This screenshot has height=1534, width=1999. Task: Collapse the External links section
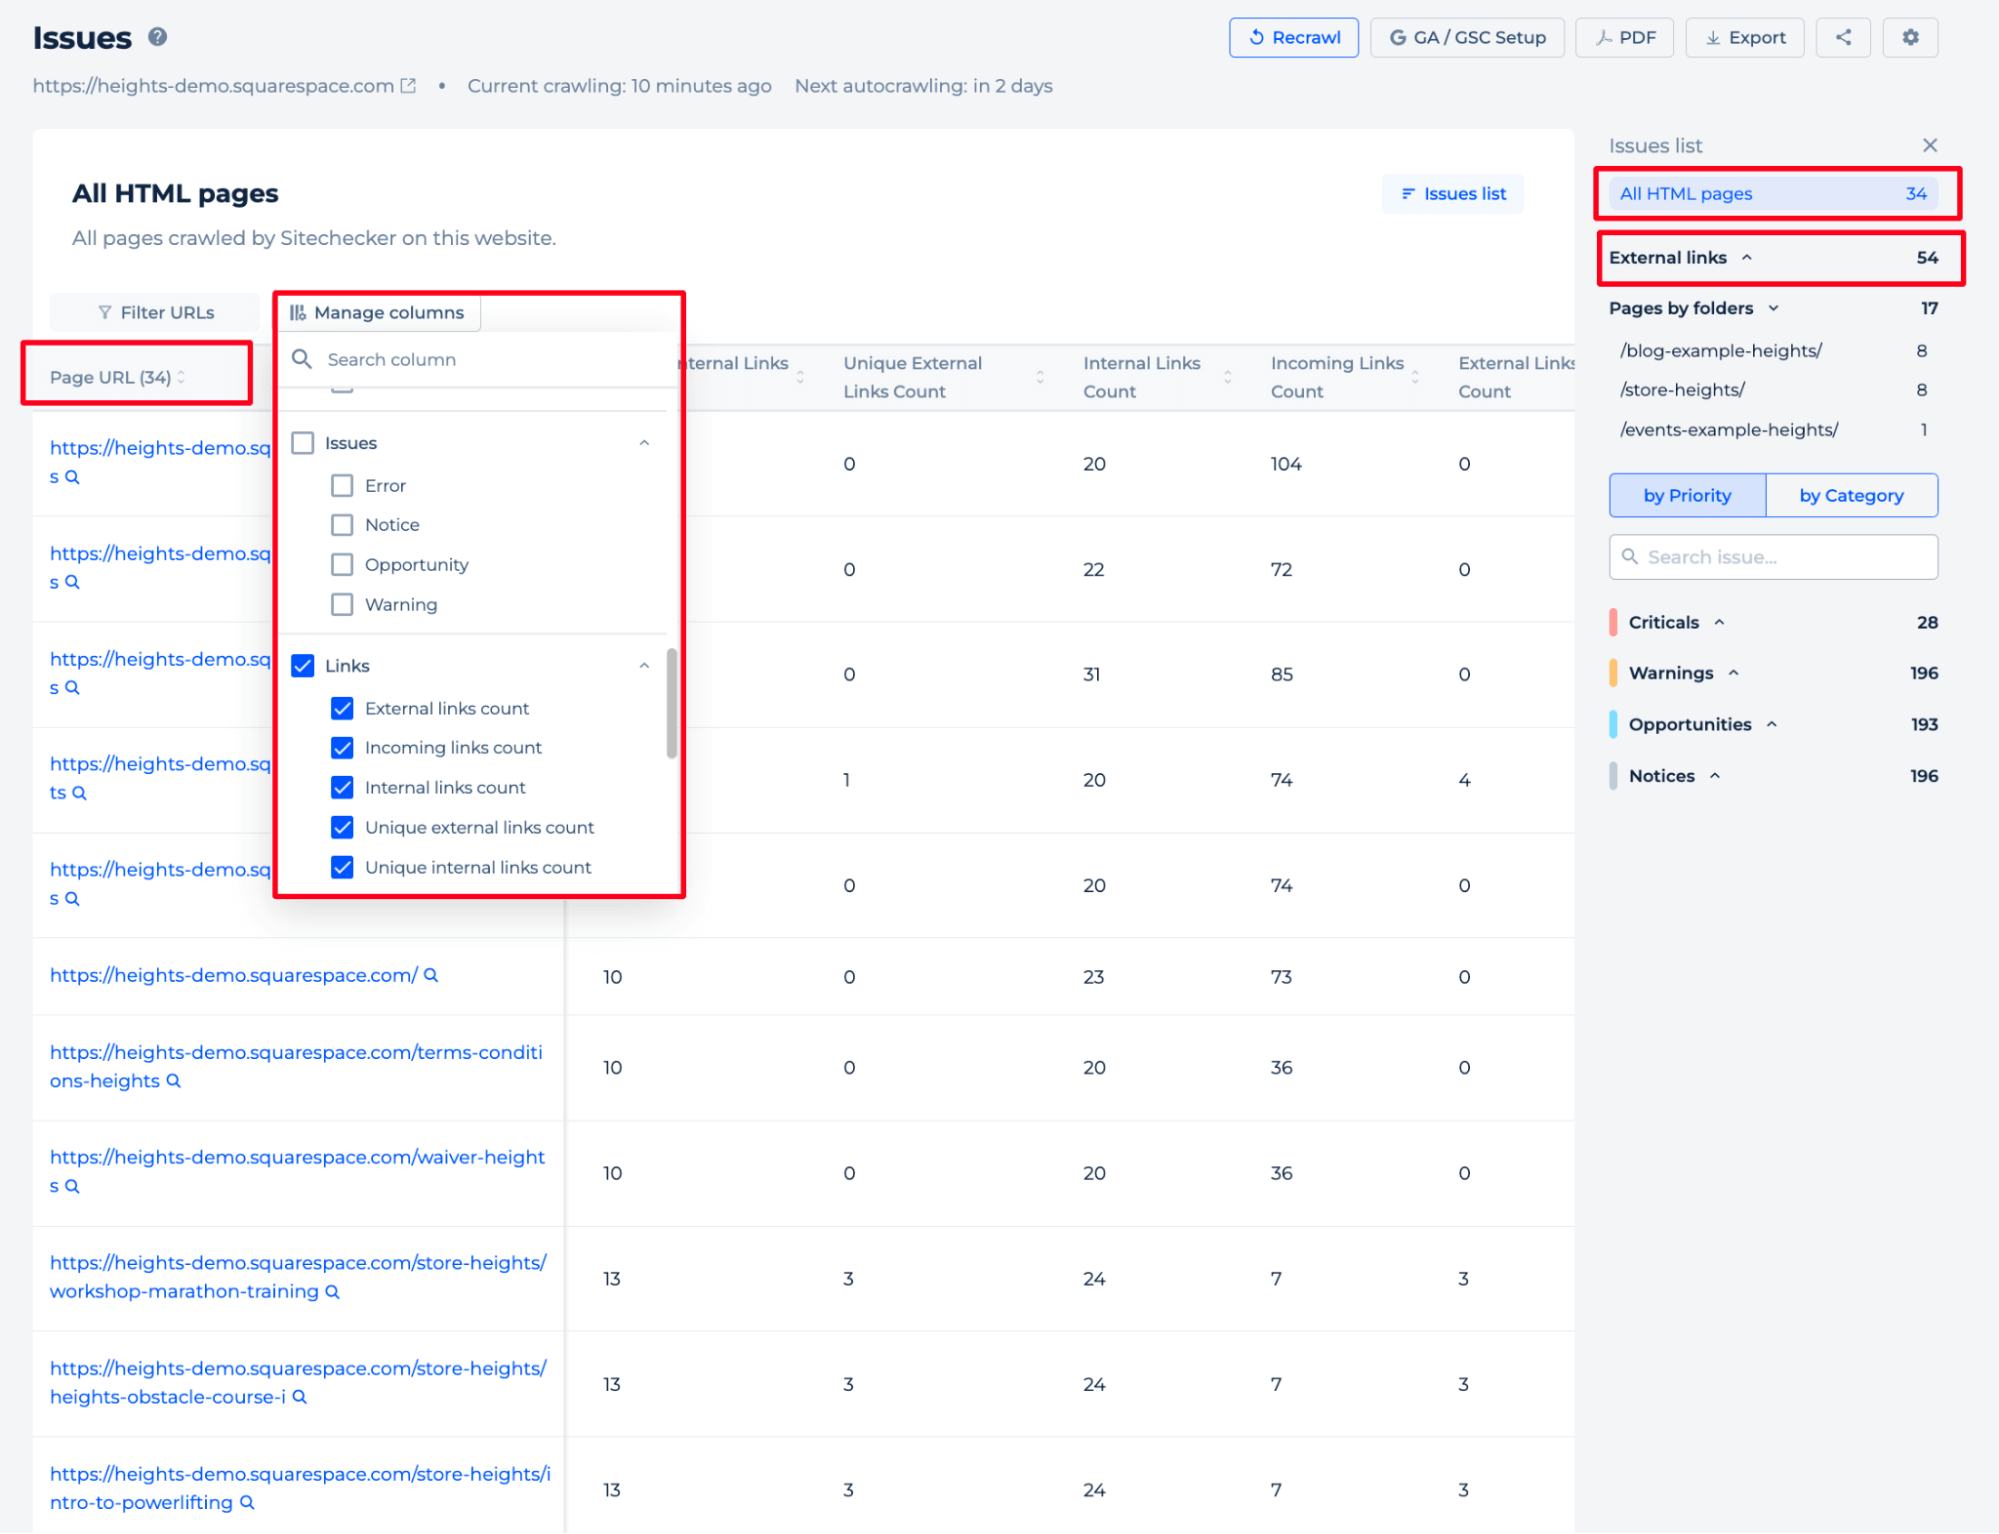pyautogui.click(x=1746, y=258)
